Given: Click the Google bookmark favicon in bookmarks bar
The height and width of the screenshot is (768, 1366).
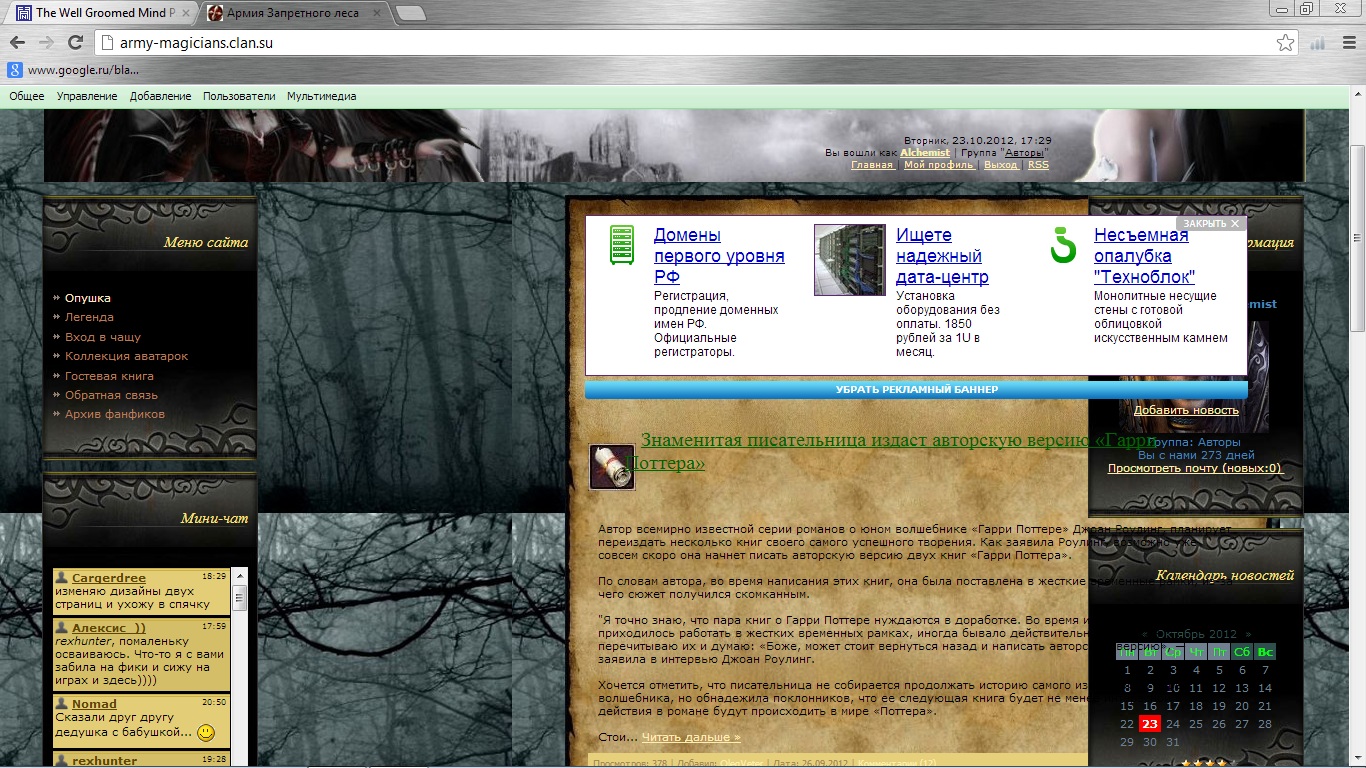Looking at the screenshot, I should tap(15, 70).
